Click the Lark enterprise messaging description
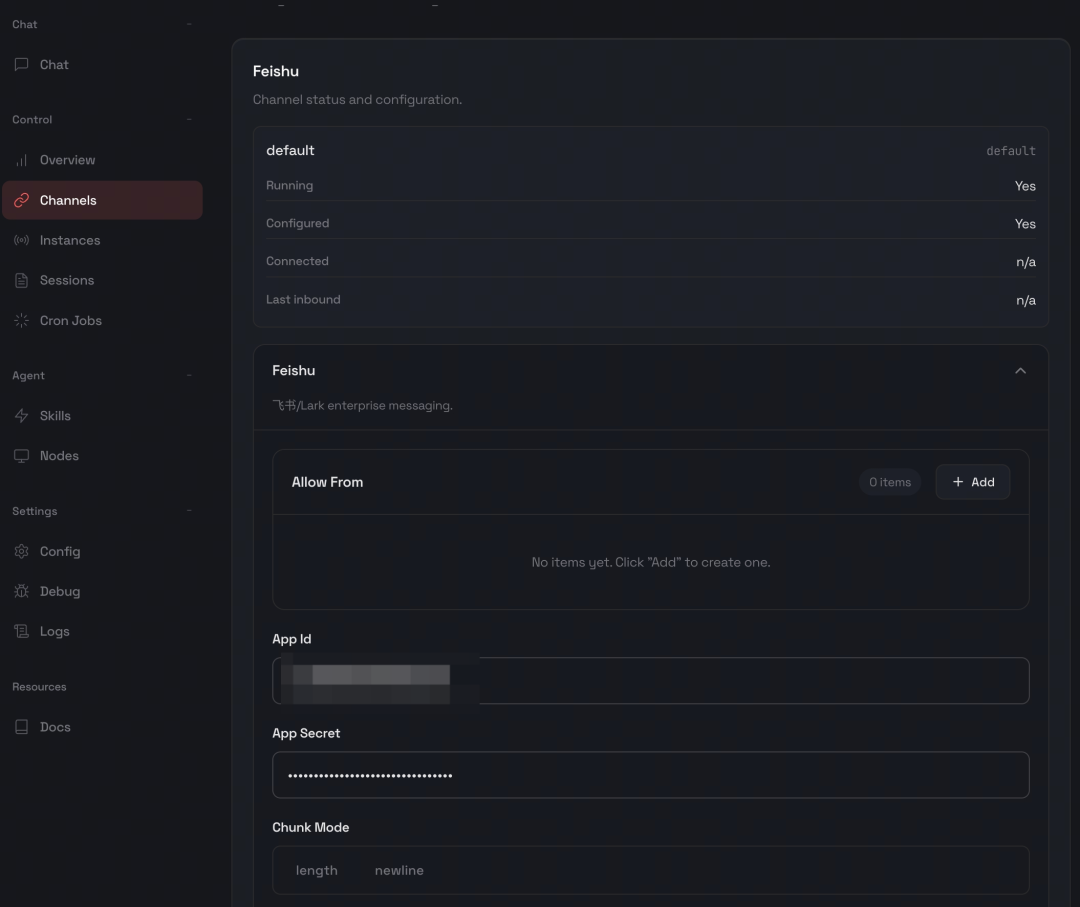 (x=362, y=405)
